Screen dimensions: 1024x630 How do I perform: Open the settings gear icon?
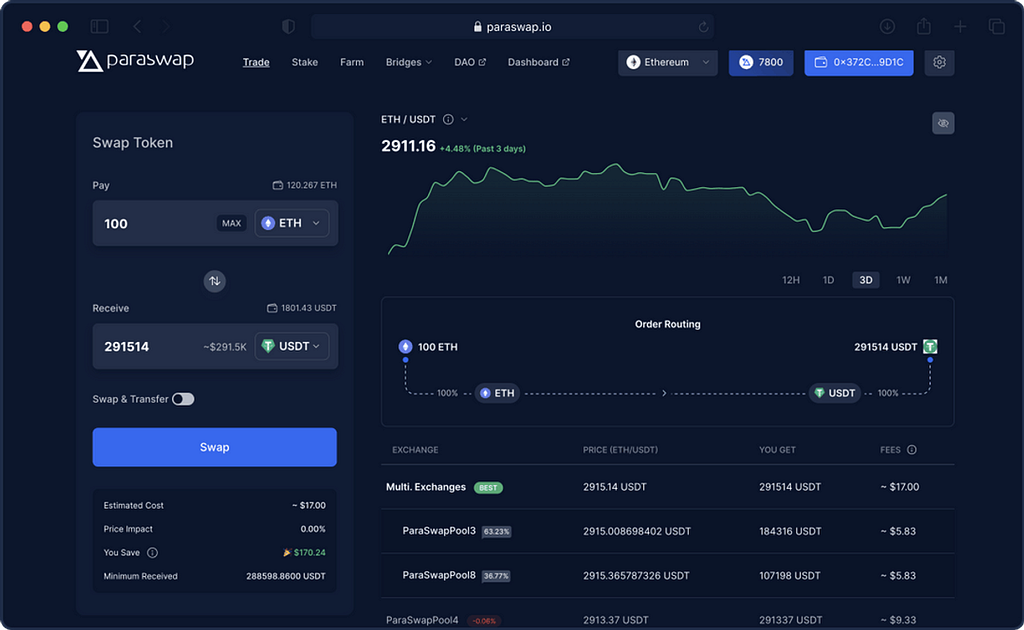pyautogui.click(x=939, y=62)
